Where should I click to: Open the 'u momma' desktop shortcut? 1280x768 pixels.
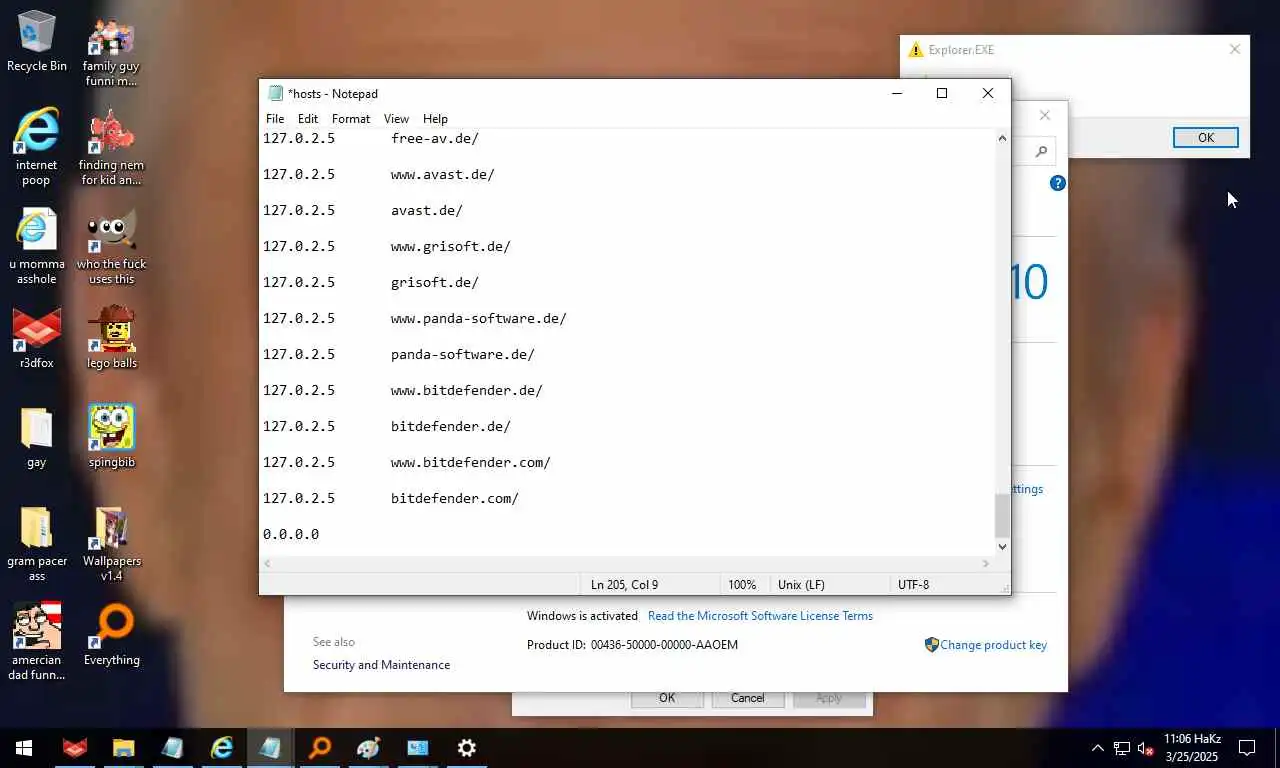[36, 245]
